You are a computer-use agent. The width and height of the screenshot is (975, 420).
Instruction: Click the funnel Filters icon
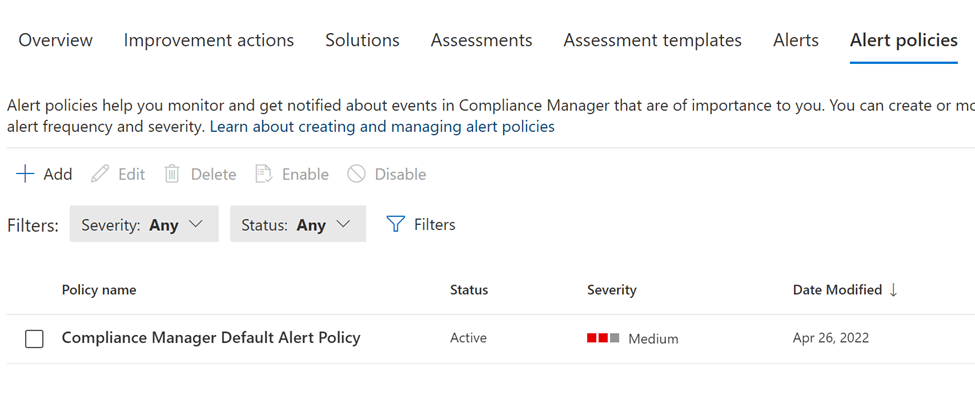[395, 224]
